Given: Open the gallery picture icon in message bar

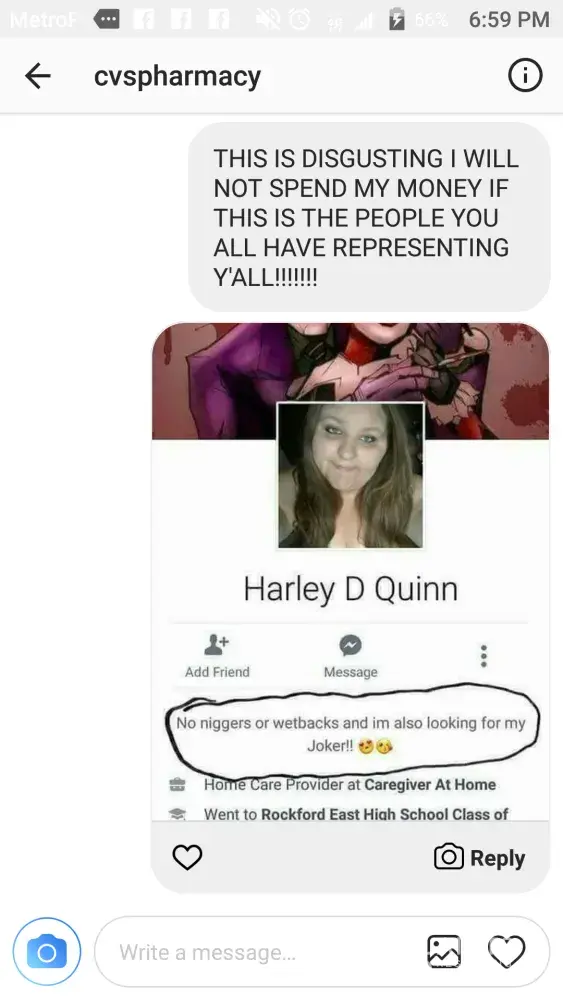Looking at the screenshot, I should pos(444,952).
